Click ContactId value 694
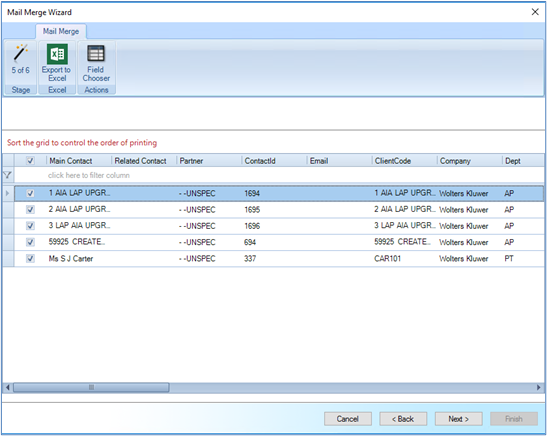 click(x=250, y=242)
